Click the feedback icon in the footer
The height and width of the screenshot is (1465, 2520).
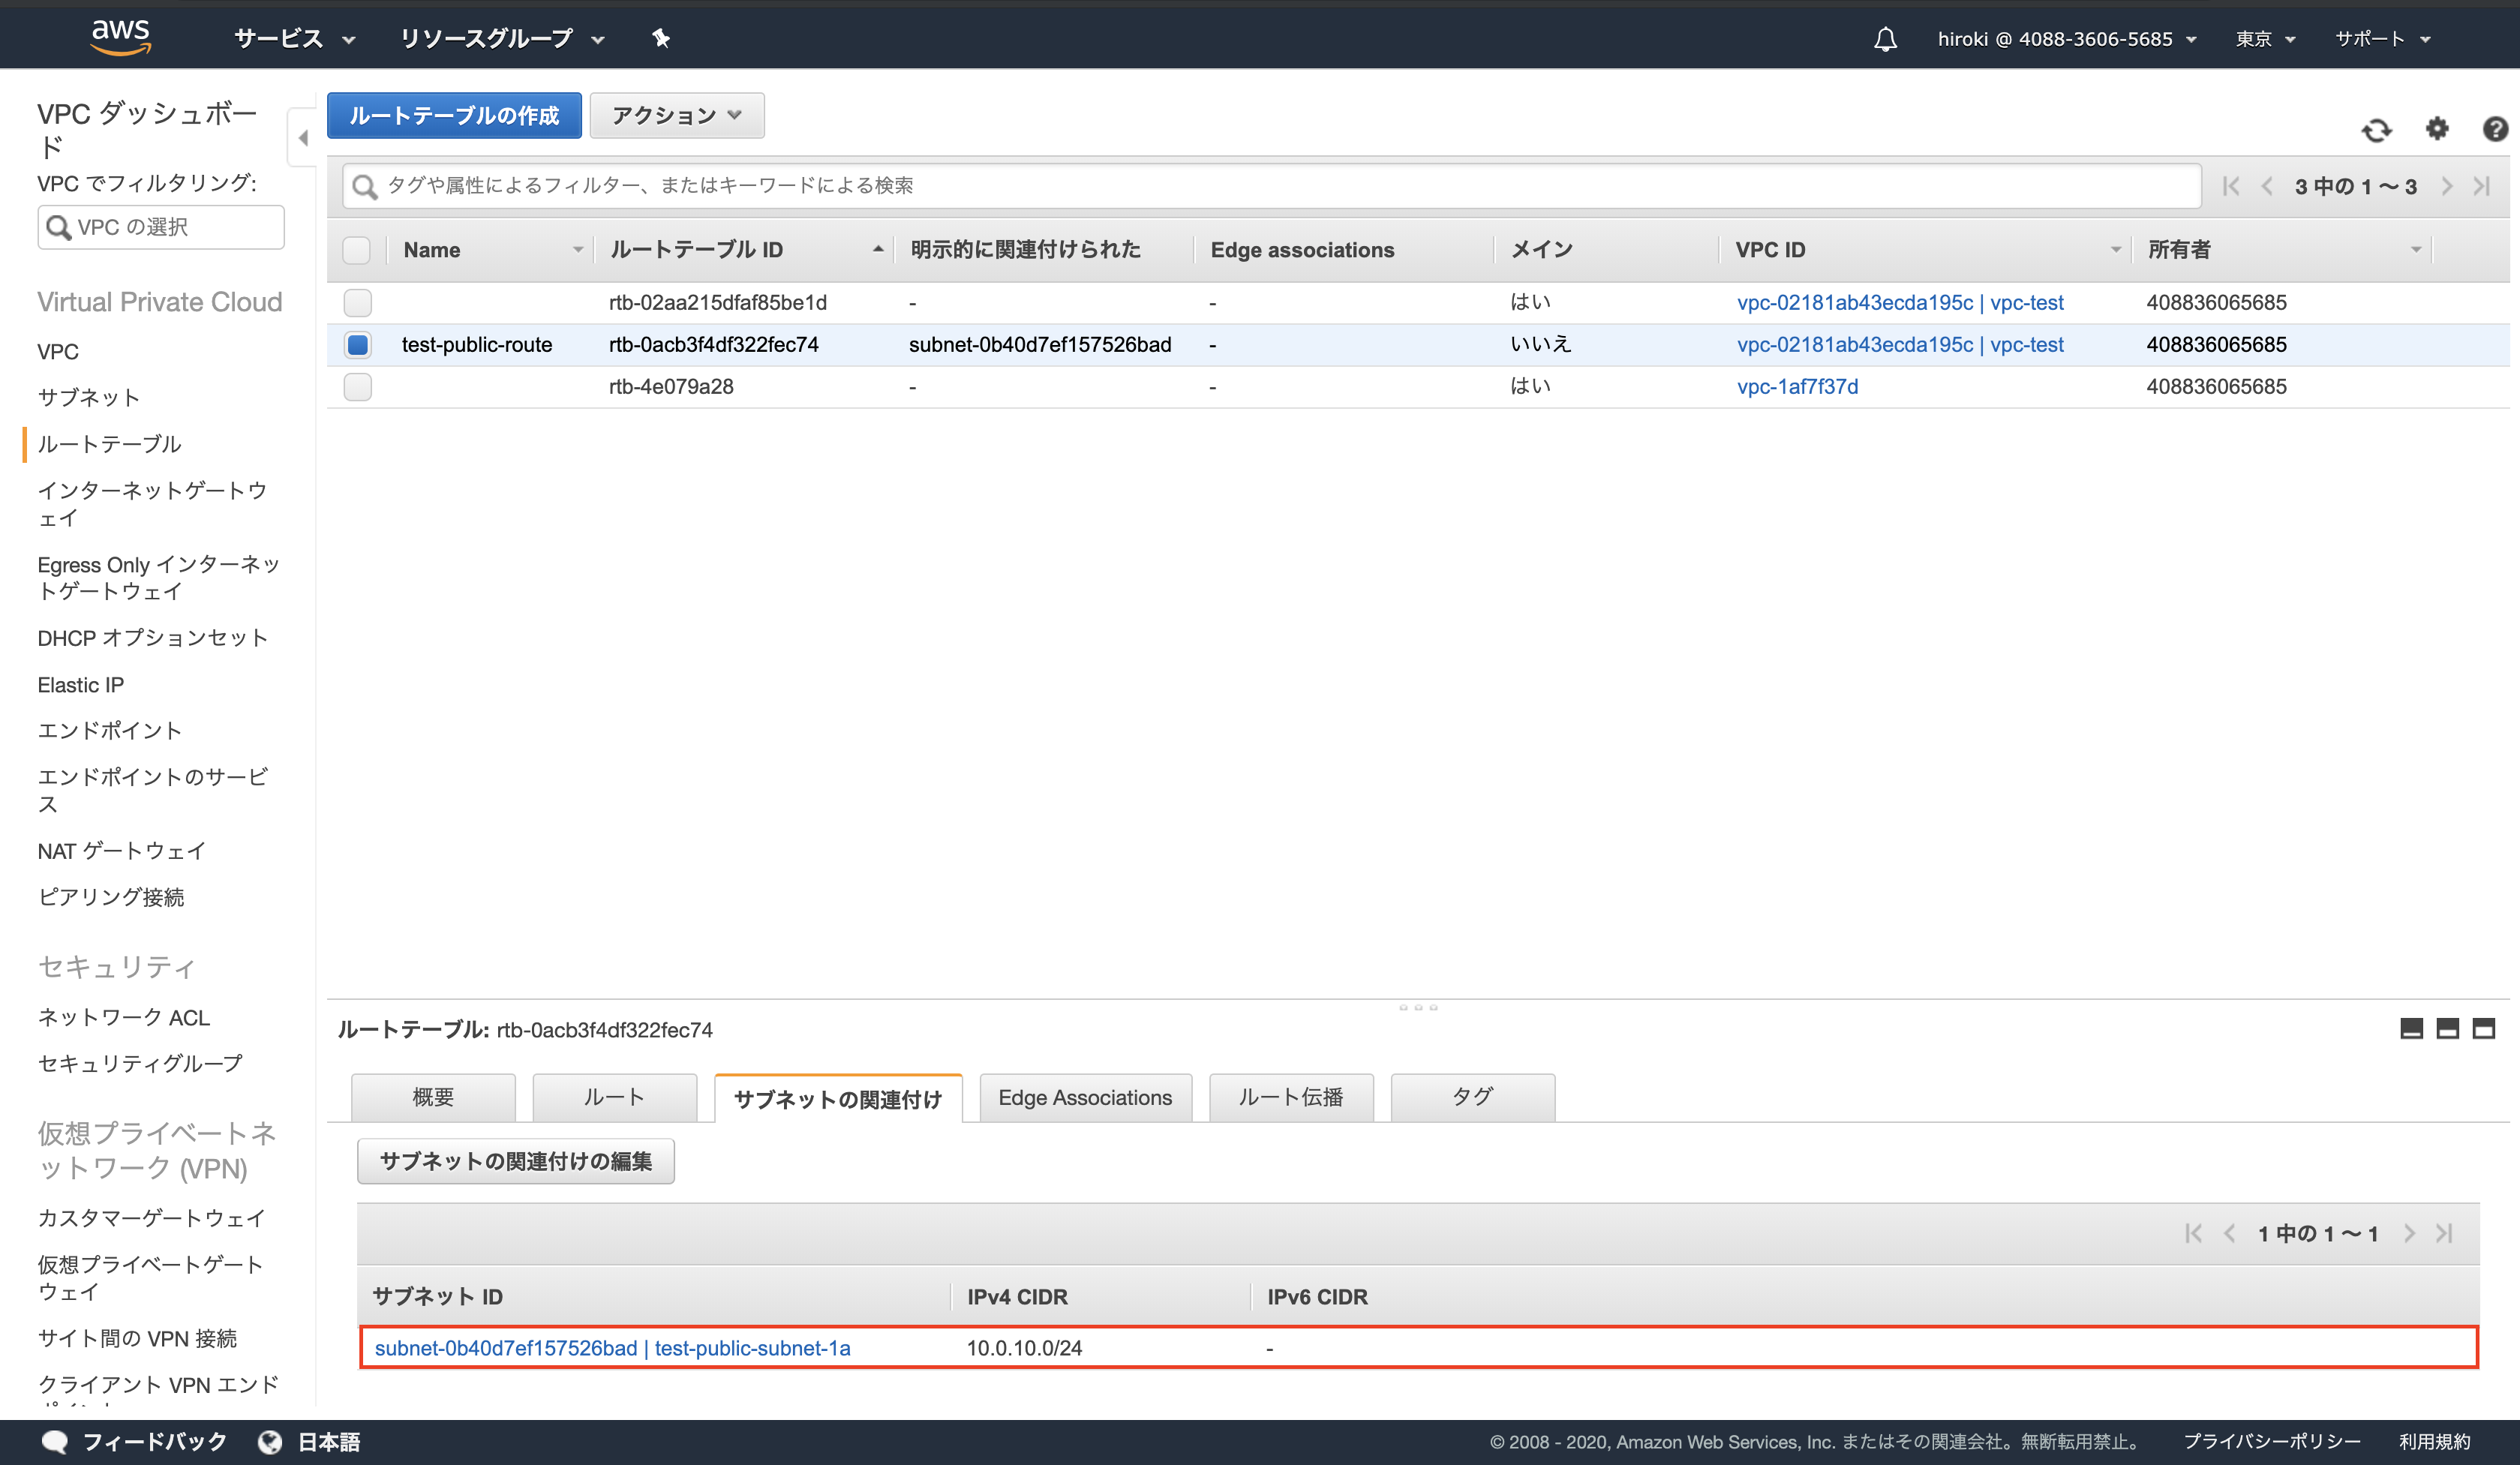pyautogui.click(x=55, y=1440)
